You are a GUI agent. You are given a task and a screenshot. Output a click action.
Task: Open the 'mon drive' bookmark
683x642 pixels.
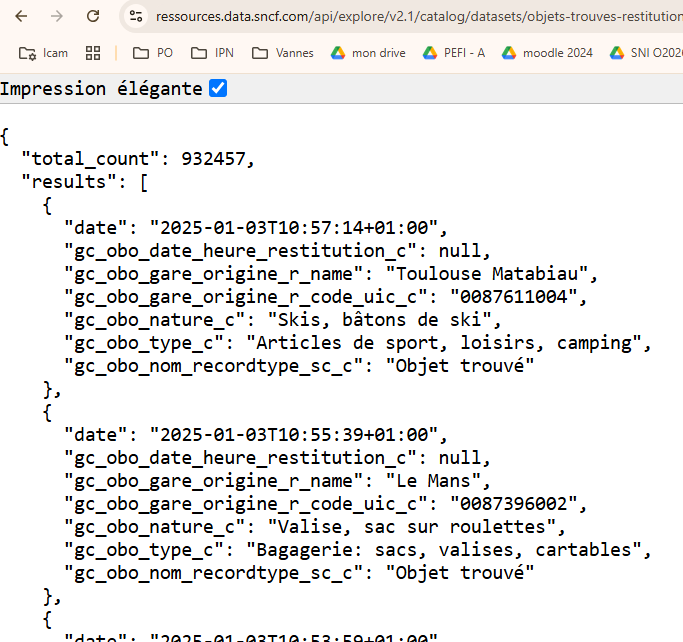[368, 53]
